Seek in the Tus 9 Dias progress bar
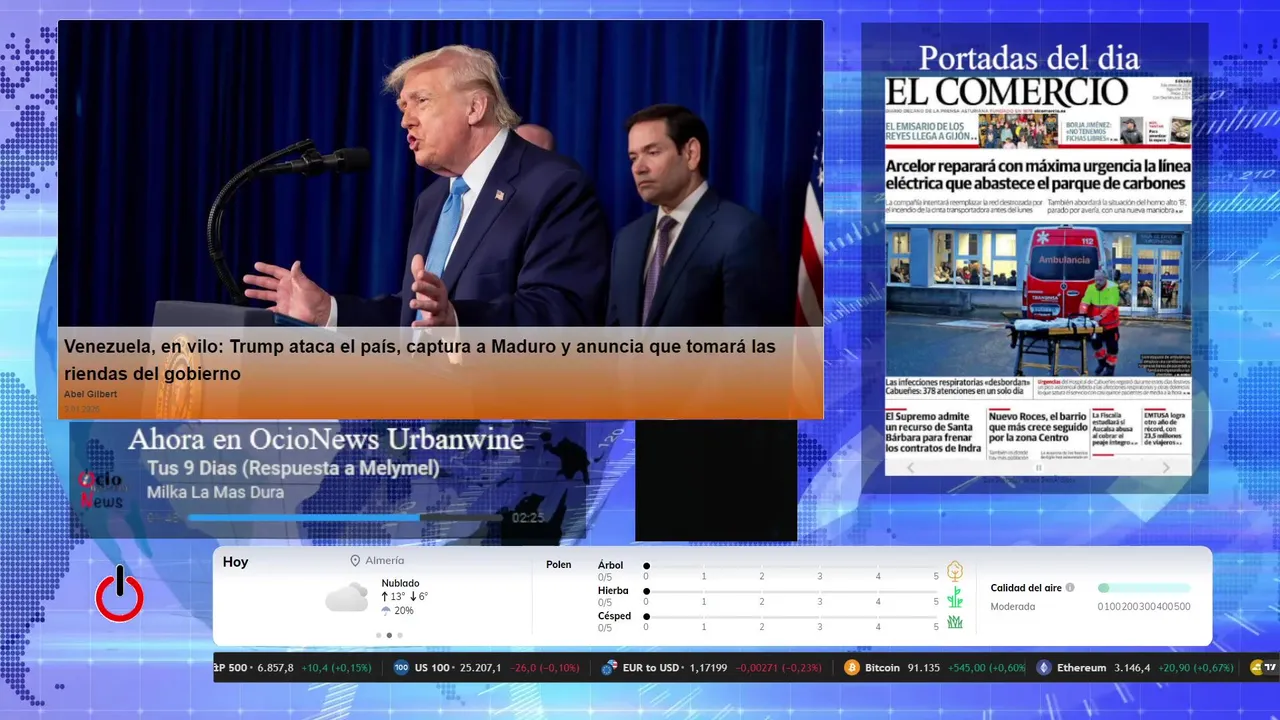Screen dimensions: 1280x720 (345, 518)
